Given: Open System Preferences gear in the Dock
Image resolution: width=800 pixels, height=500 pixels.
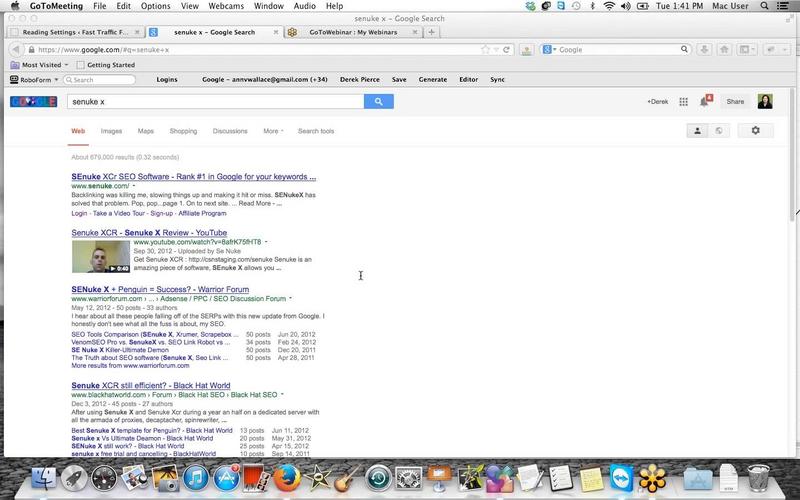Looking at the screenshot, I should coord(408,479).
